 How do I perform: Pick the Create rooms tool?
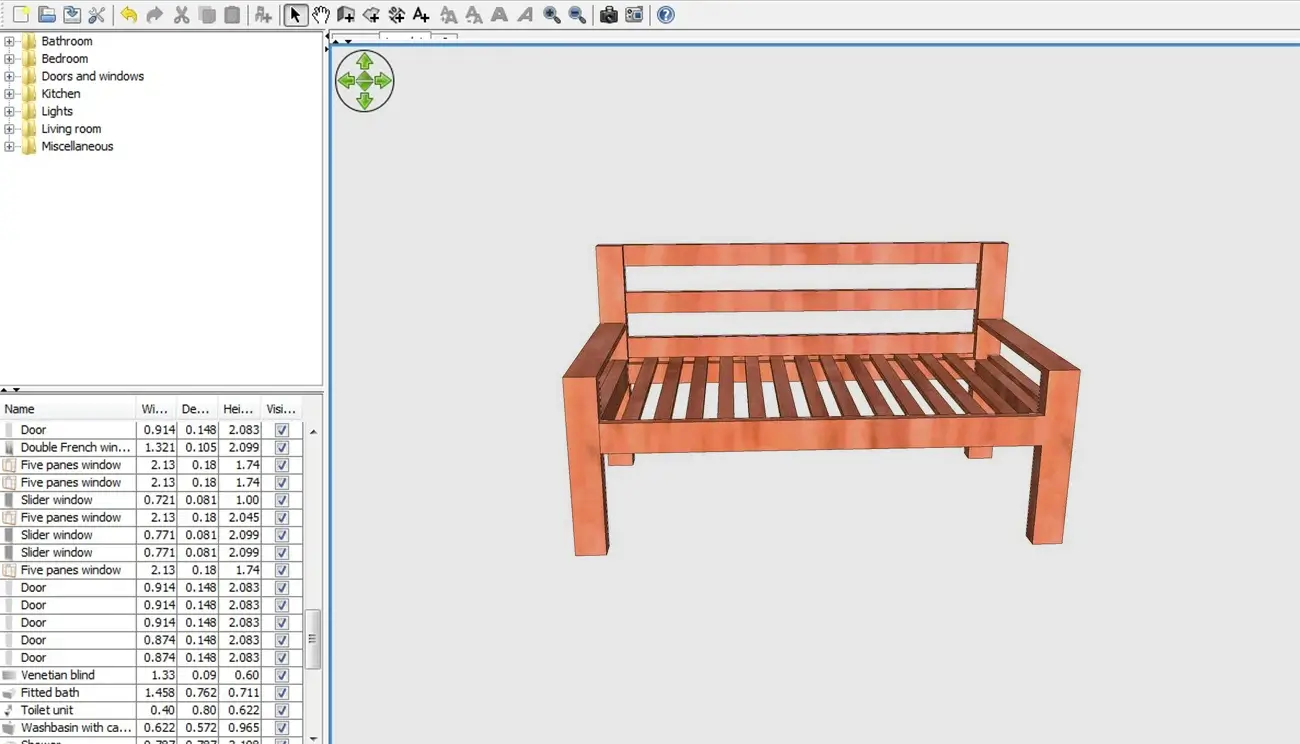tap(371, 14)
